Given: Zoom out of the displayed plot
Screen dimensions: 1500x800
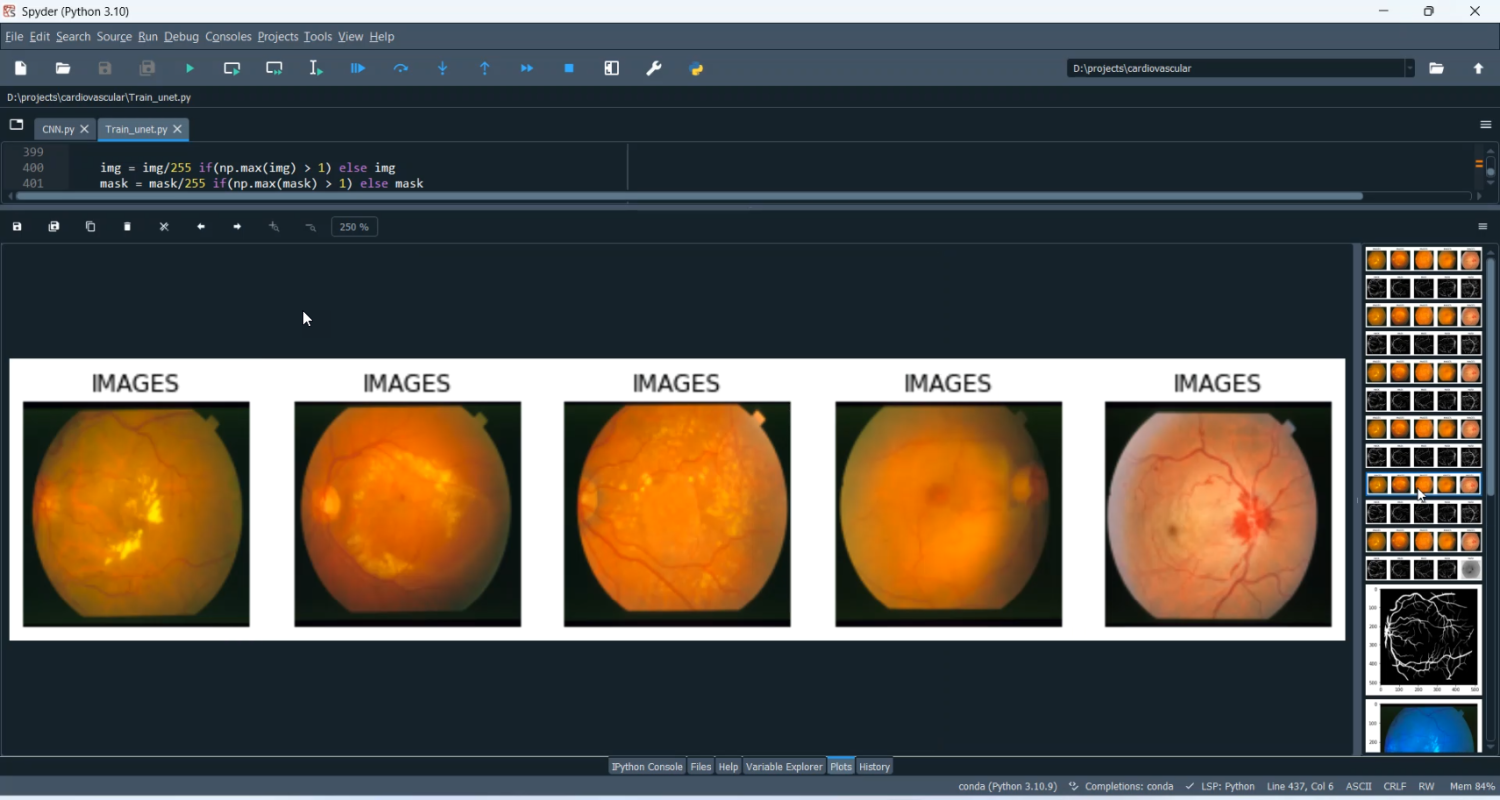Looking at the screenshot, I should point(310,226).
